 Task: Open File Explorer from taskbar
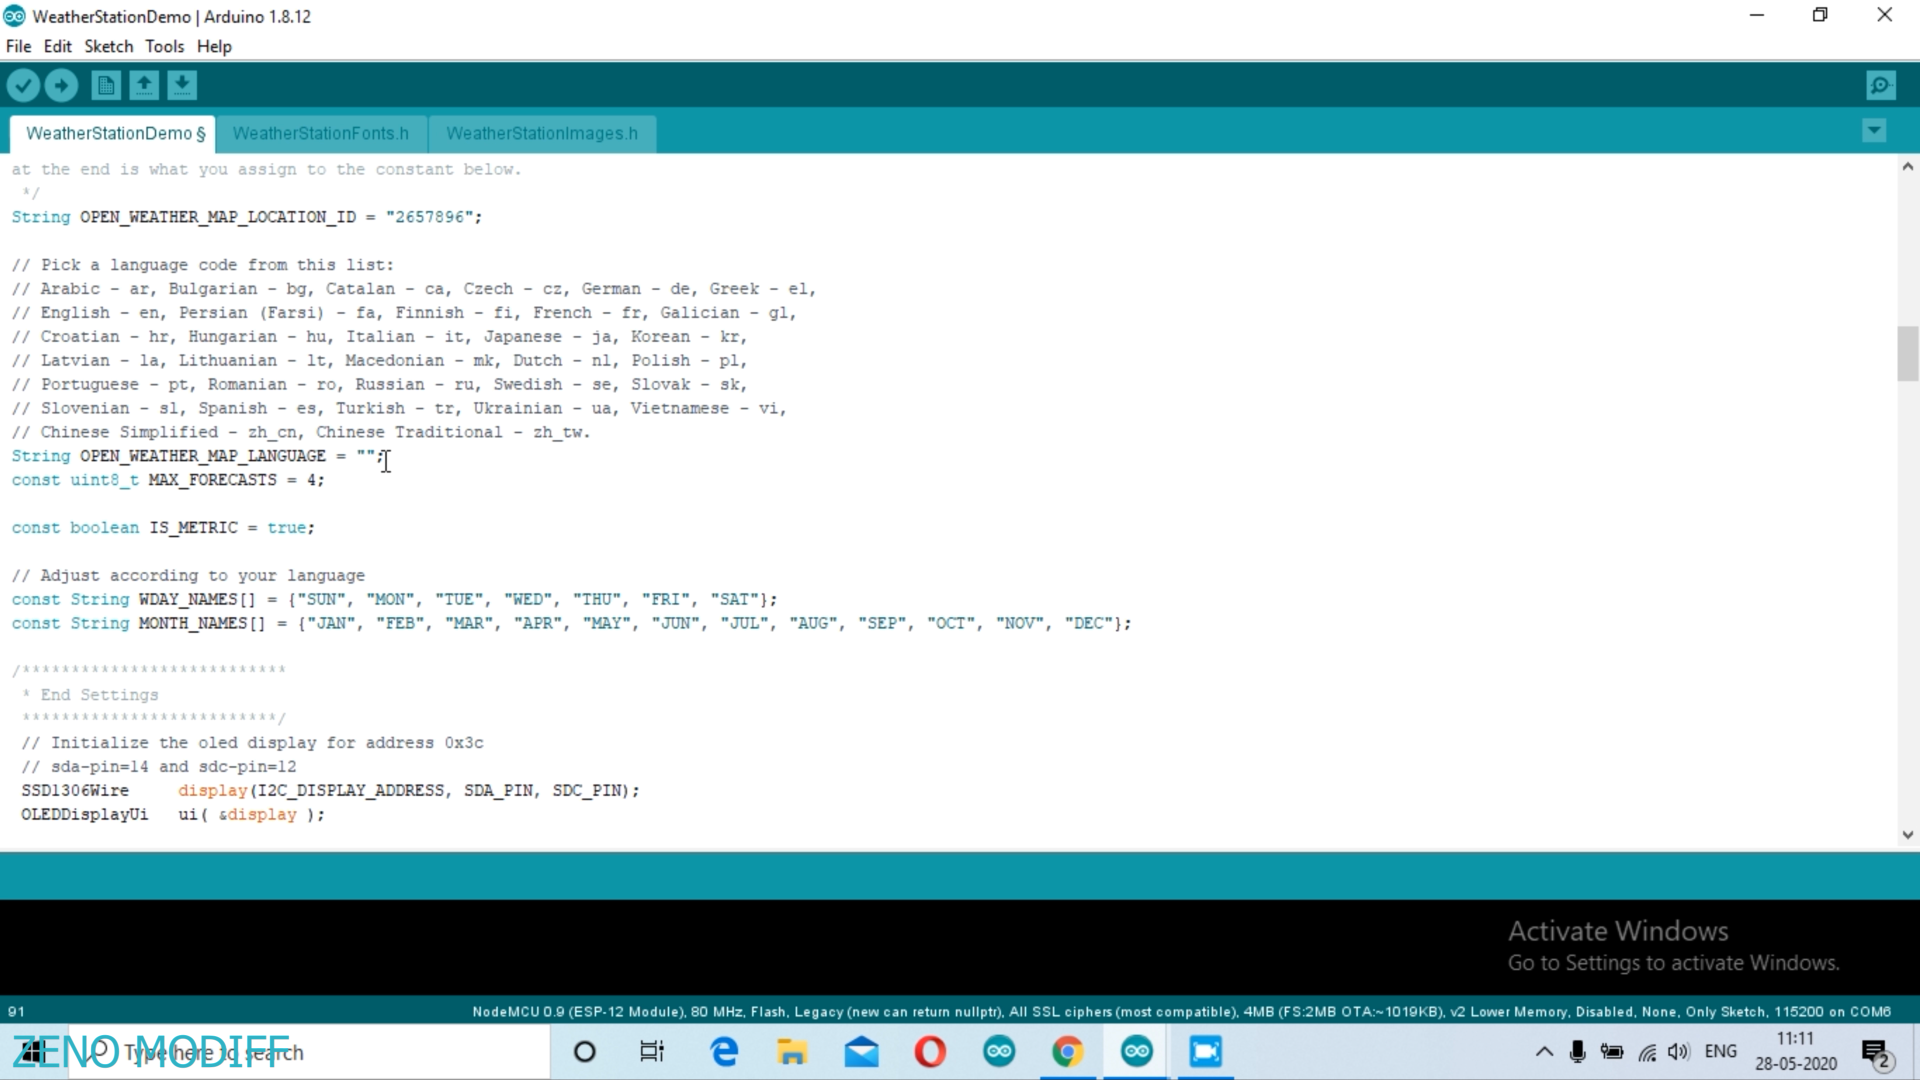(x=792, y=1052)
